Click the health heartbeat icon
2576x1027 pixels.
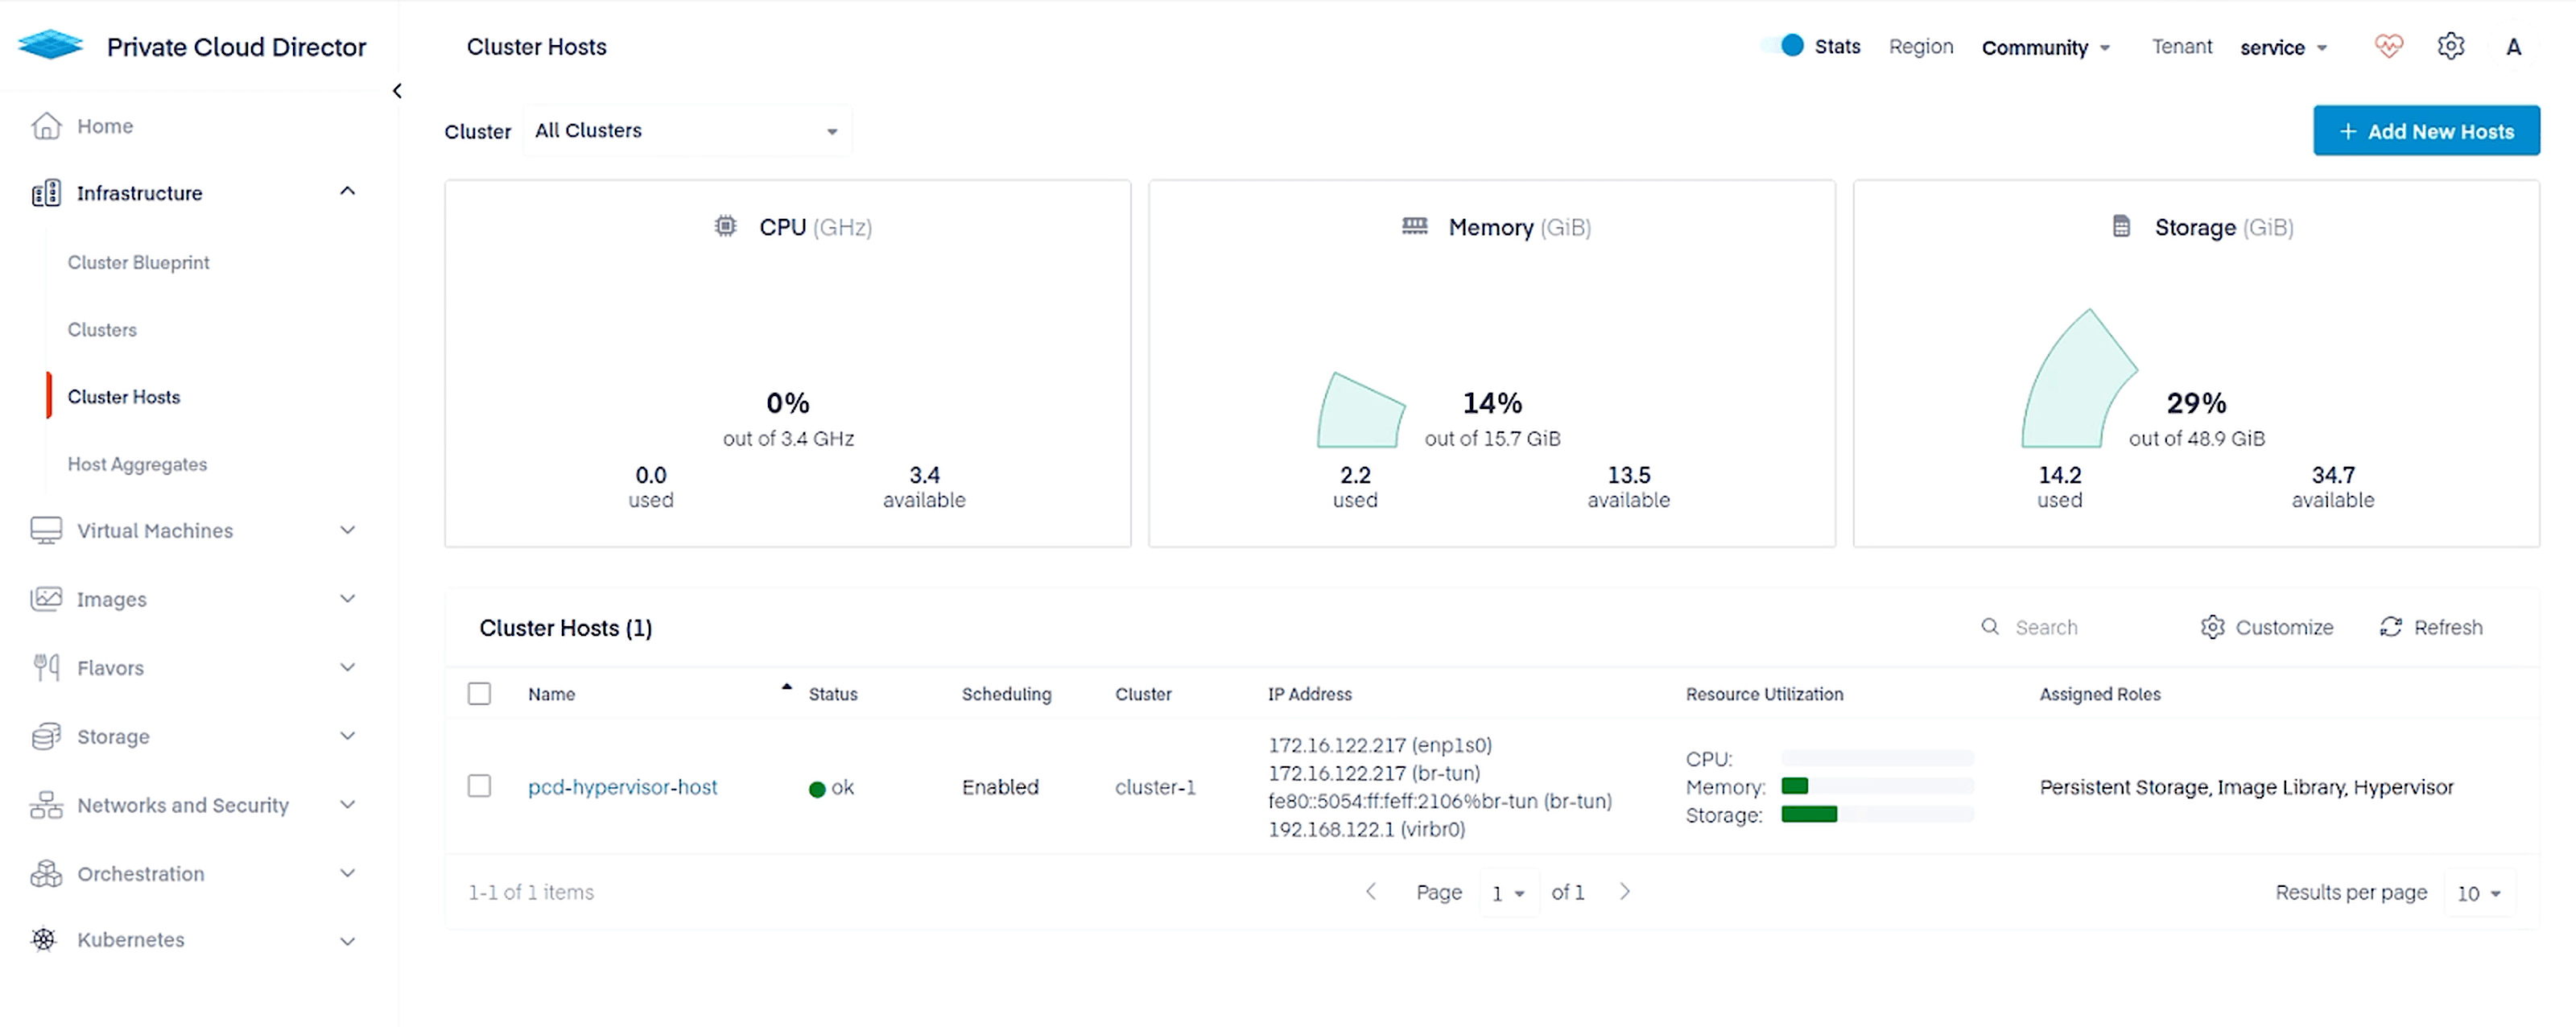[x=2388, y=46]
